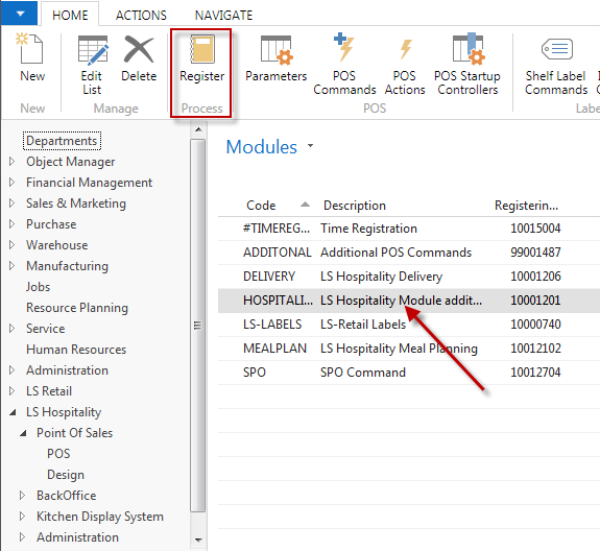This screenshot has height=551, width=600.
Task: Click registering value 99001487
Action: [535, 253]
